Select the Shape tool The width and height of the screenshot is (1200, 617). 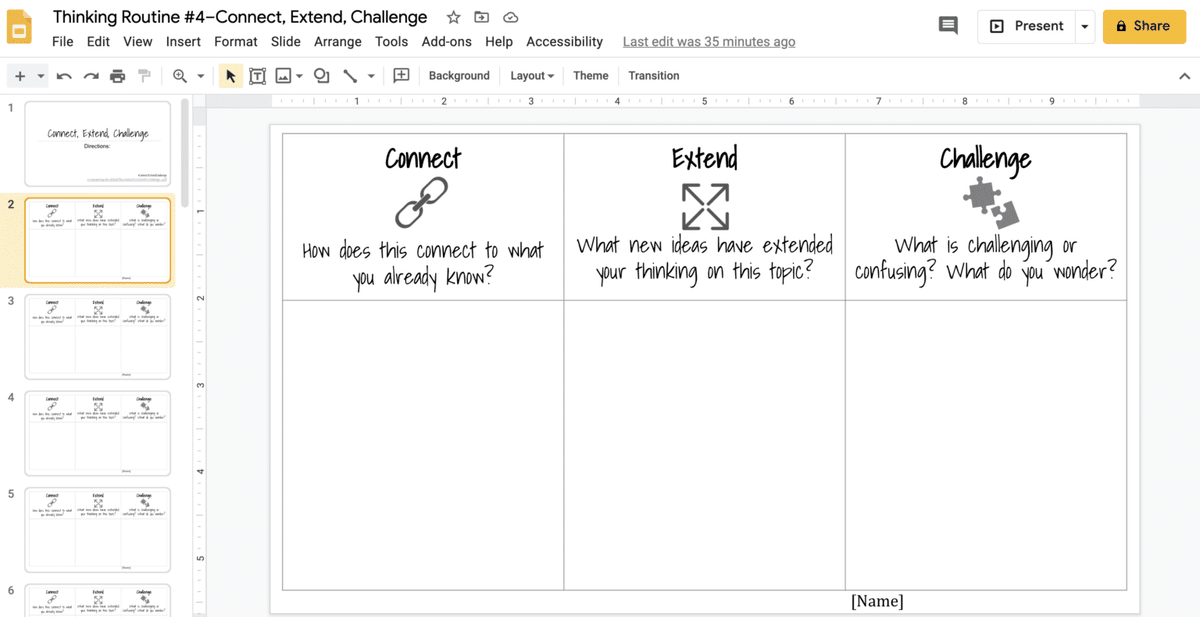coord(322,76)
